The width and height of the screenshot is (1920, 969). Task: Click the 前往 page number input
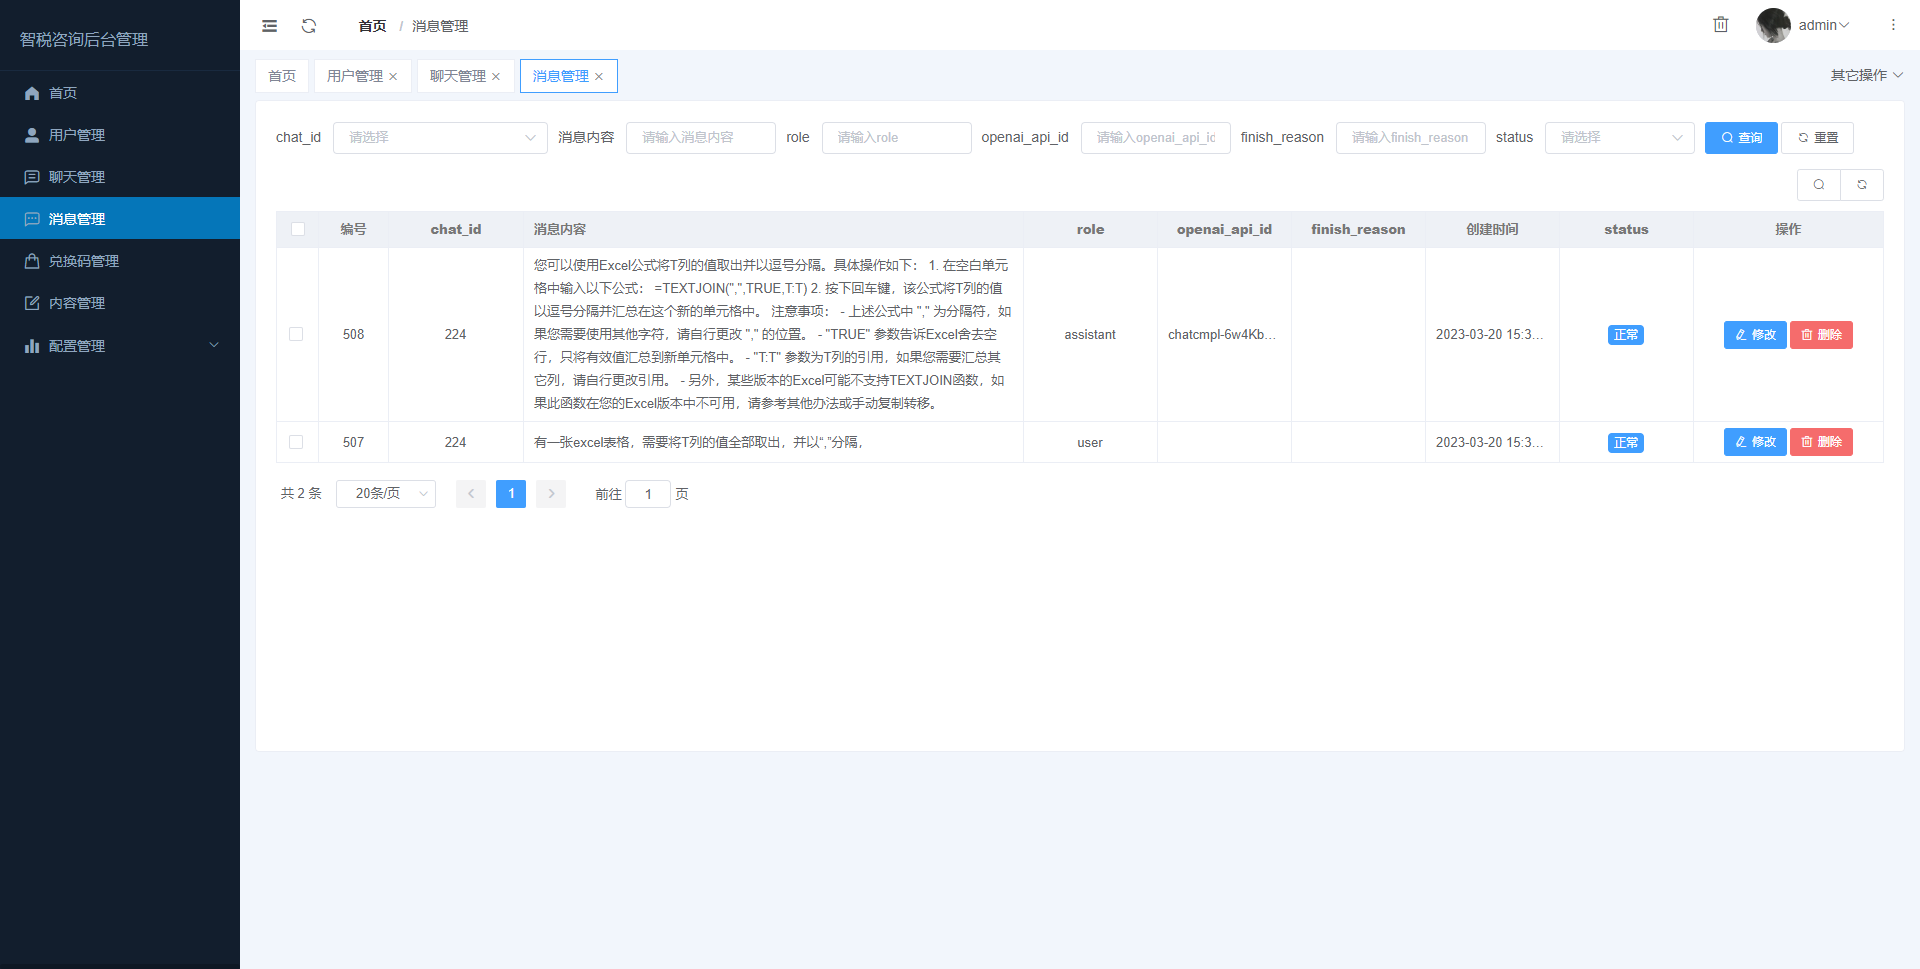click(648, 494)
